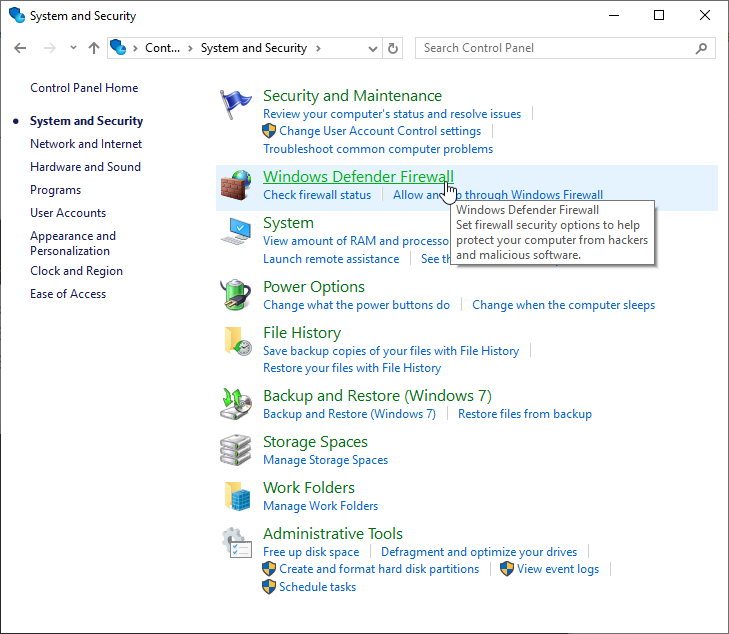Click the Cont... breadcrumb segment
The image size is (729, 634).
click(162, 48)
